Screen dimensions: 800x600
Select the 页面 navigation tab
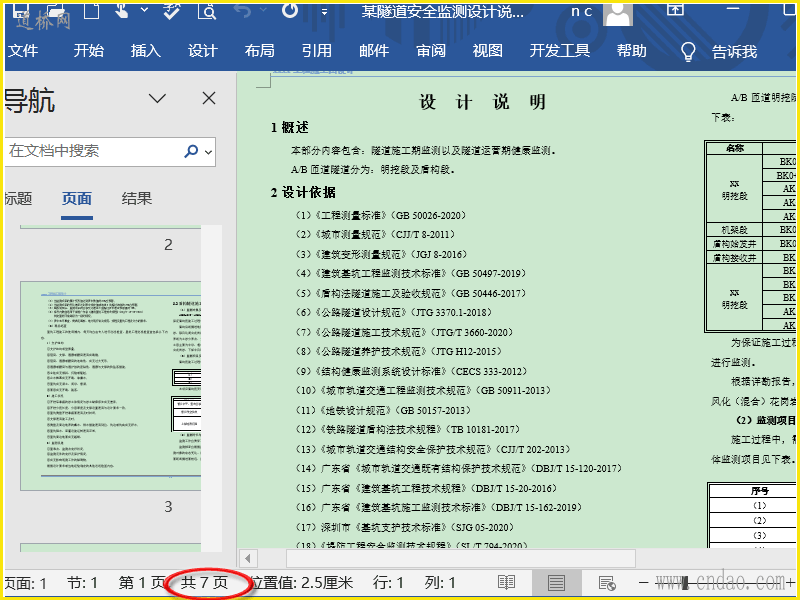77,198
